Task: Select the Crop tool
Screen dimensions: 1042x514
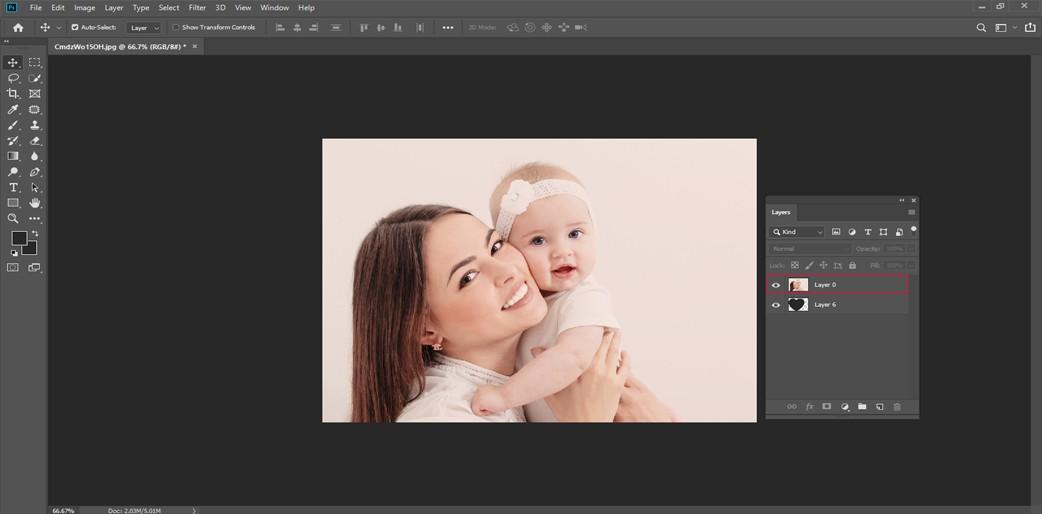Action: (x=13, y=94)
